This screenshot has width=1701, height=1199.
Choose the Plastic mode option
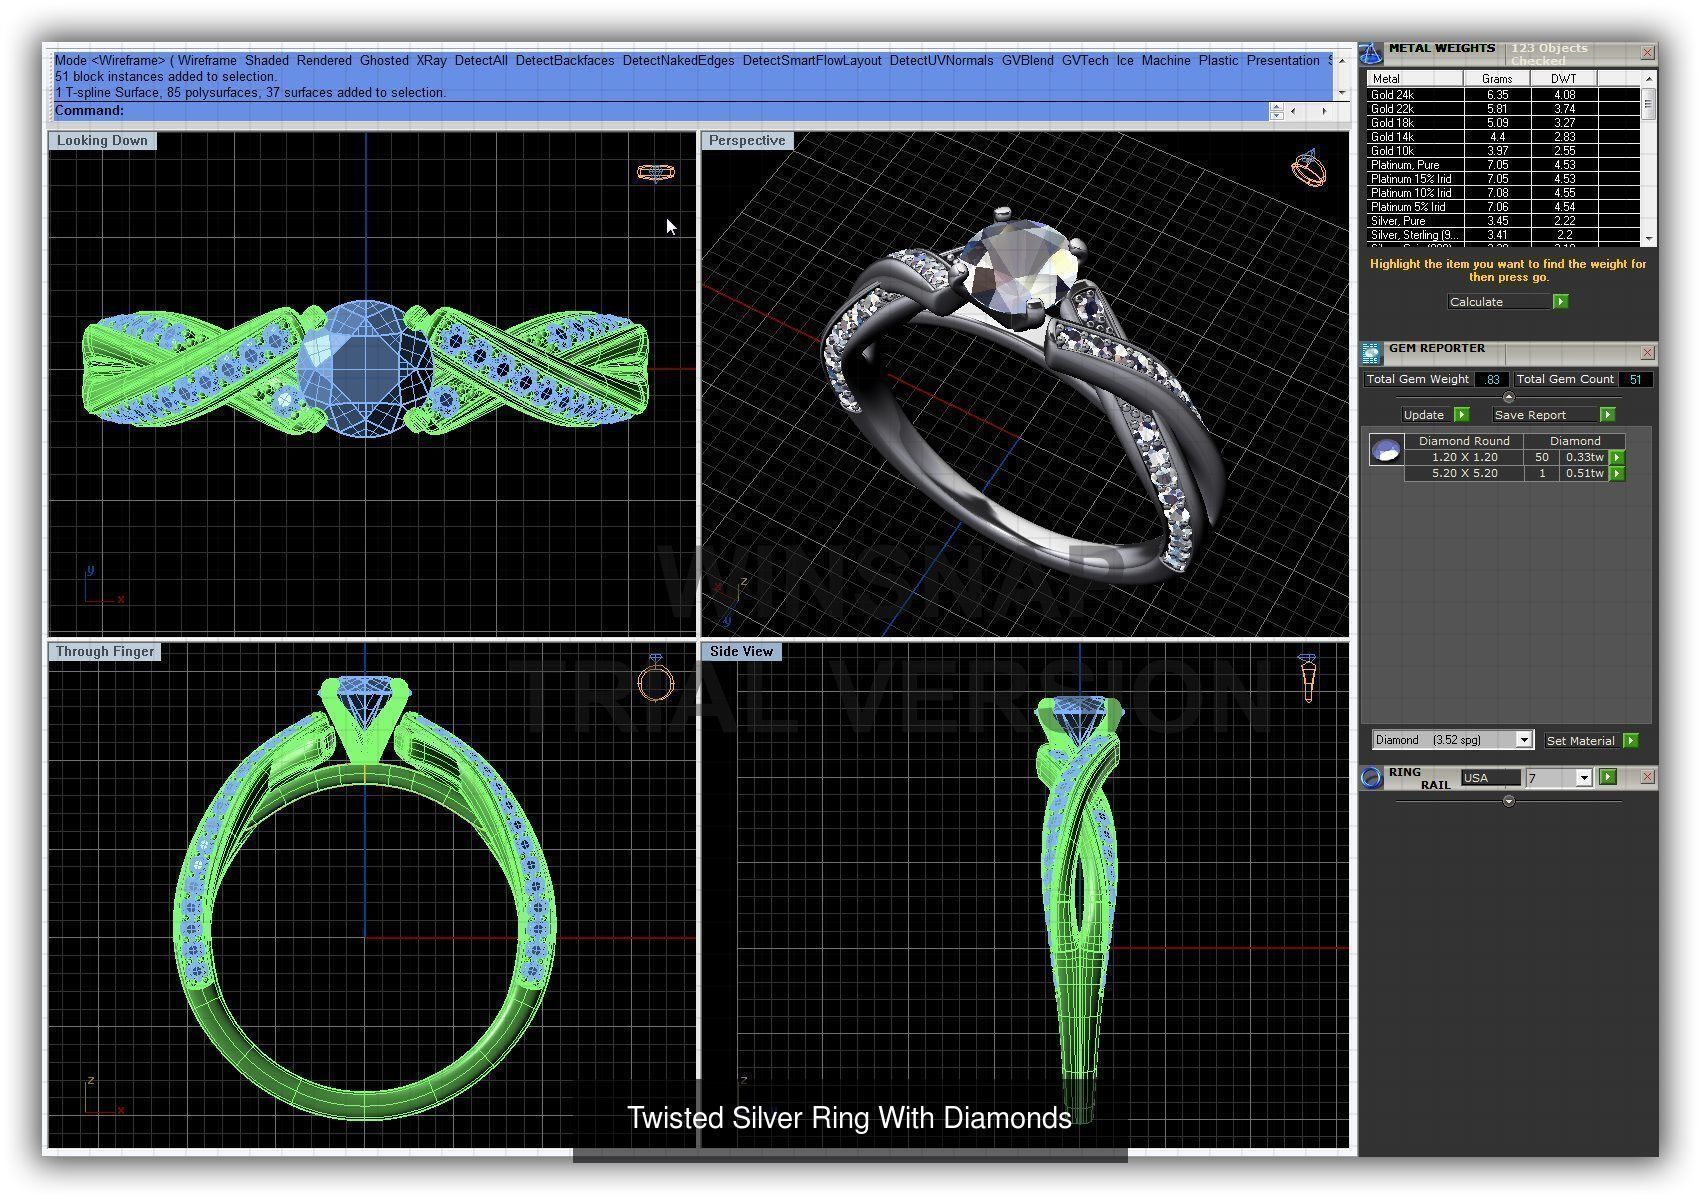(1218, 61)
